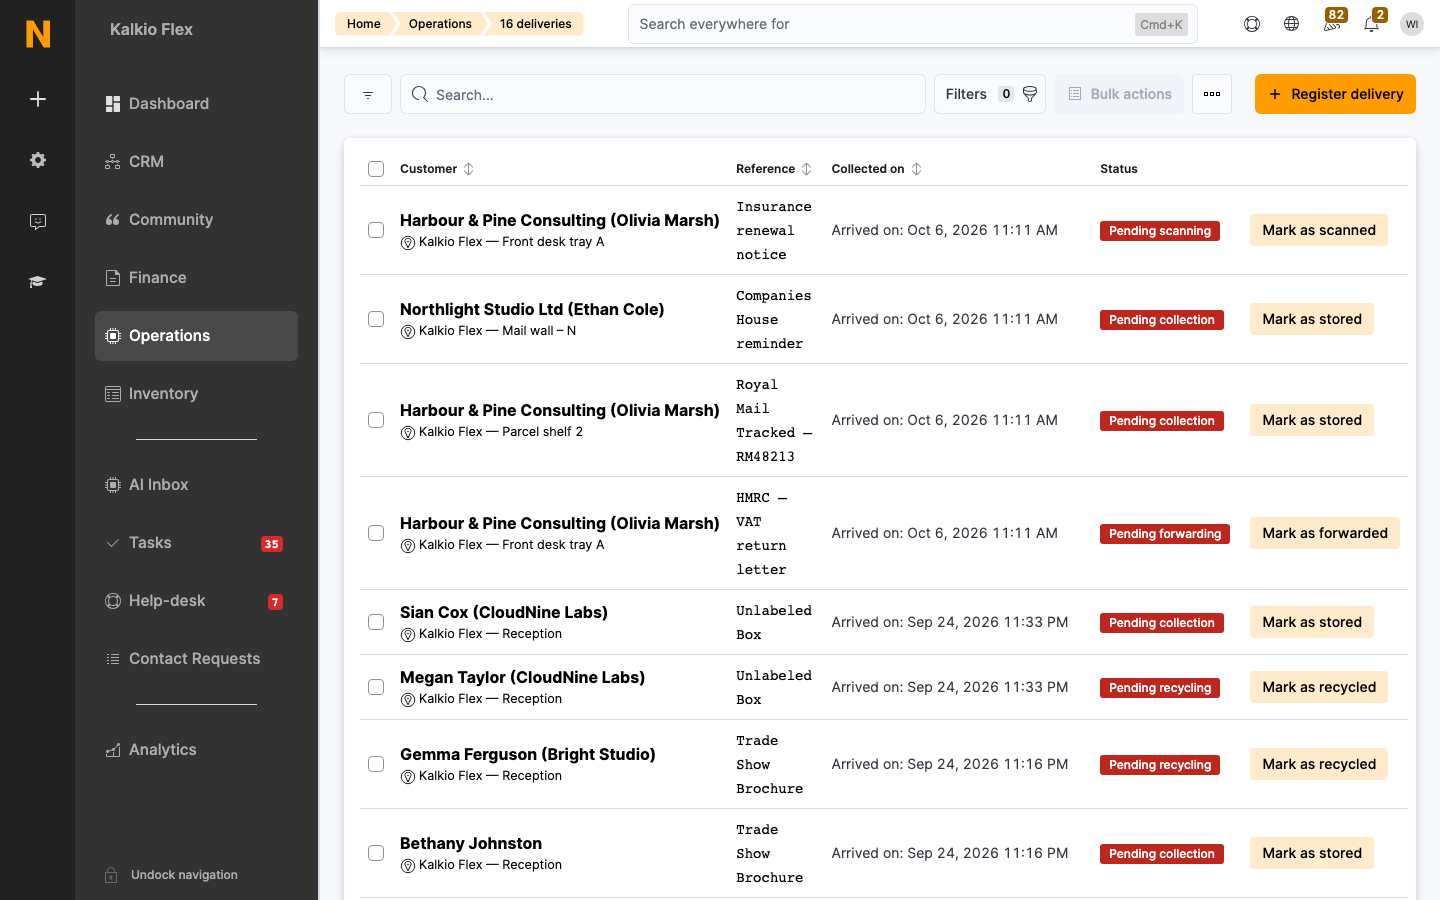Focus the Search everywhere field
This screenshot has height=900, width=1440.
pyautogui.click(x=913, y=24)
